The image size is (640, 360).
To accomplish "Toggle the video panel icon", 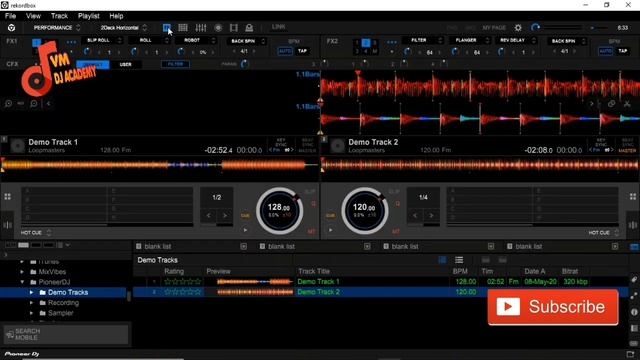I will pos(233,27).
